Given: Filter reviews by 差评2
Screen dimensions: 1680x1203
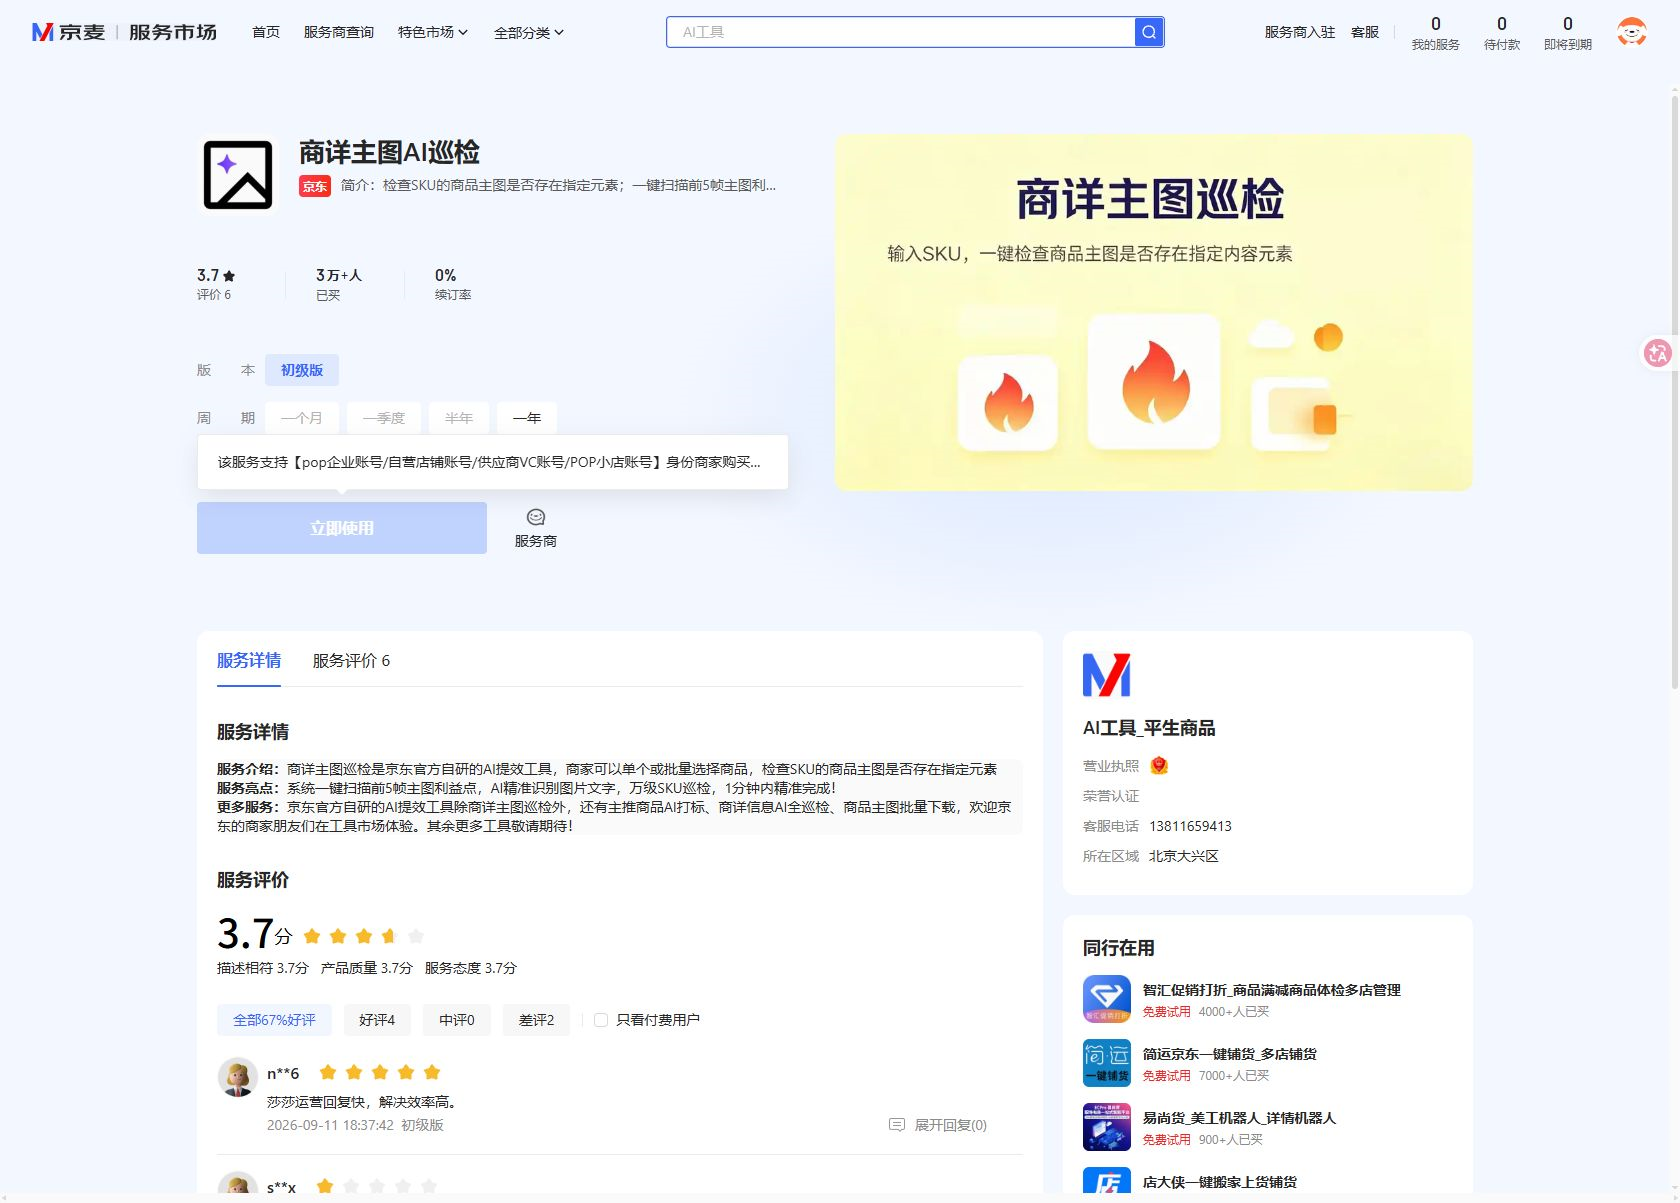Looking at the screenshot, I should coord(536,1020).
